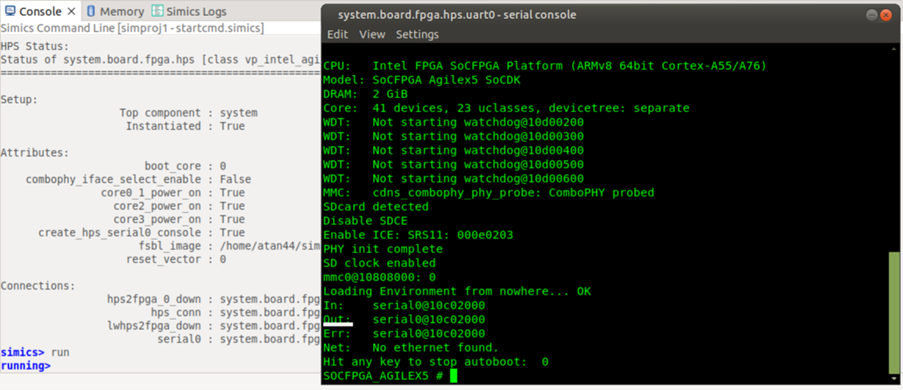The width and height of the screenshot is (903, 390).
Task: Click the serial console vertical scrollbar thumb
Action: 893,313
